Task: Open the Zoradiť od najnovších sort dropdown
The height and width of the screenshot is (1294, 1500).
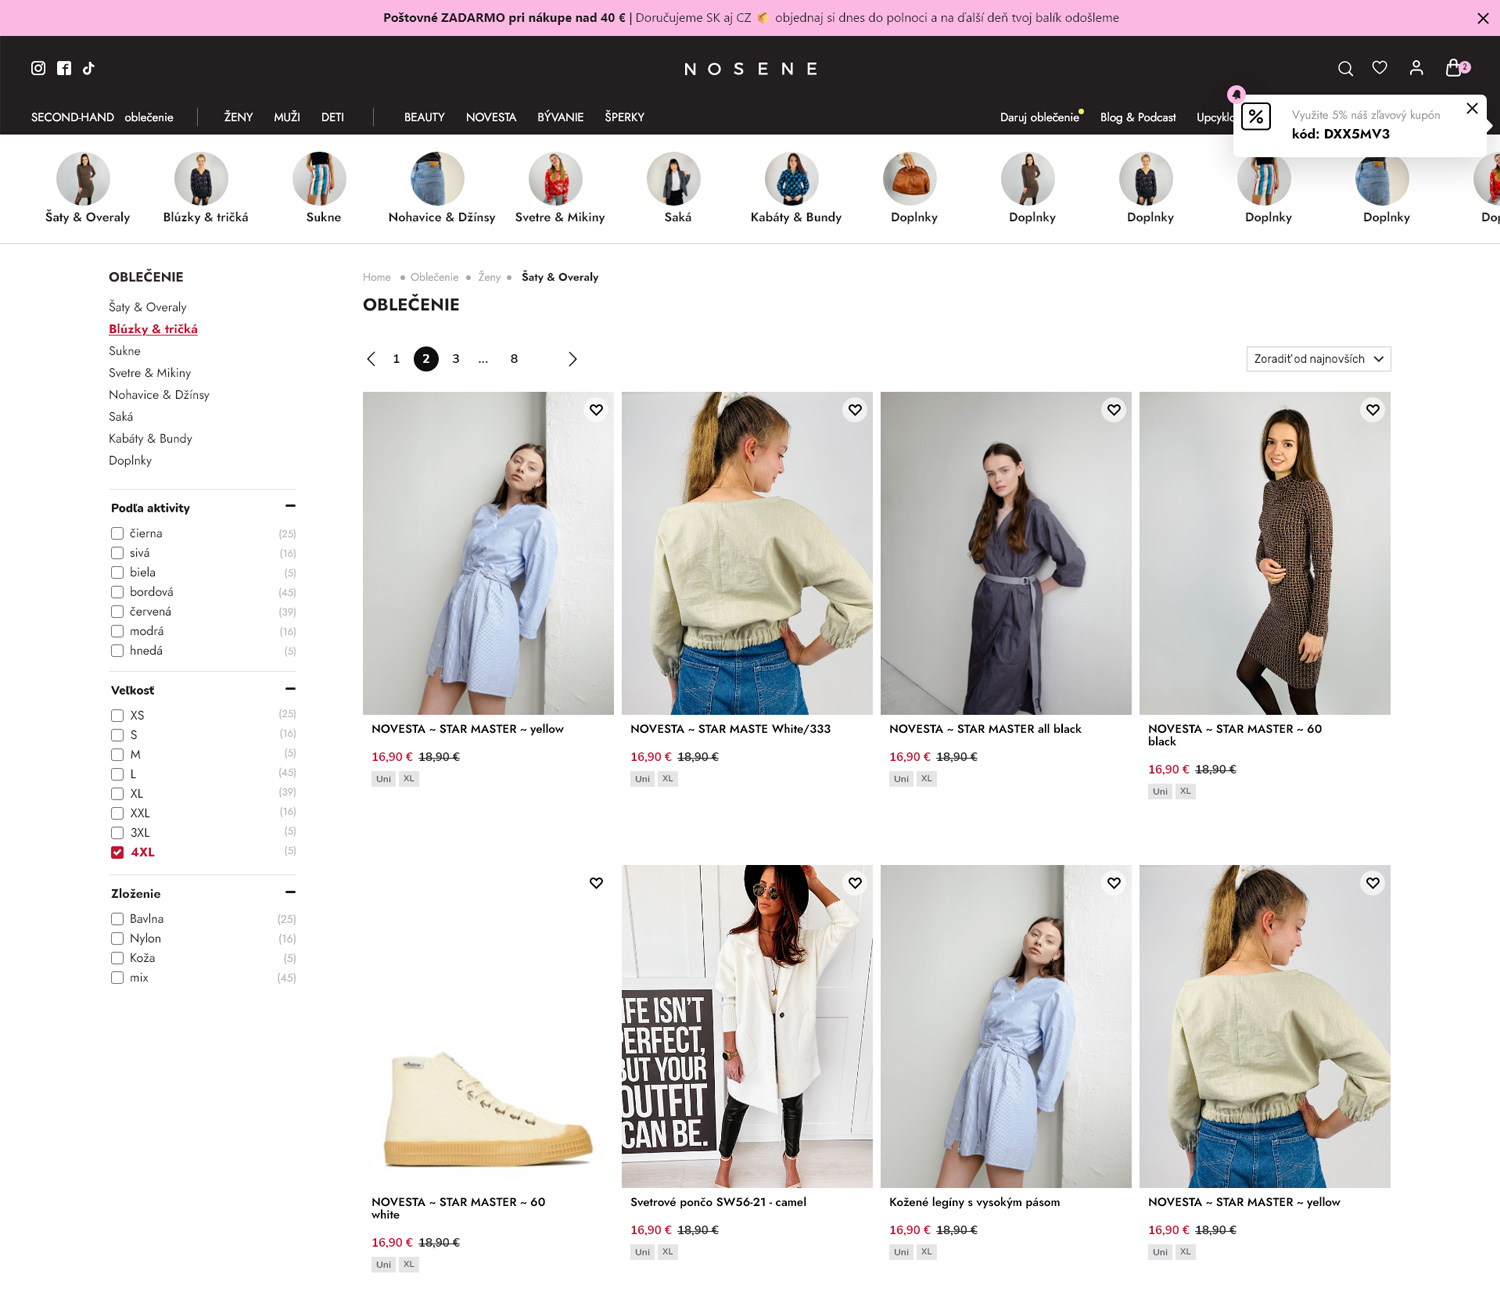Action: pyautogui.click(x=1318, y=359)
